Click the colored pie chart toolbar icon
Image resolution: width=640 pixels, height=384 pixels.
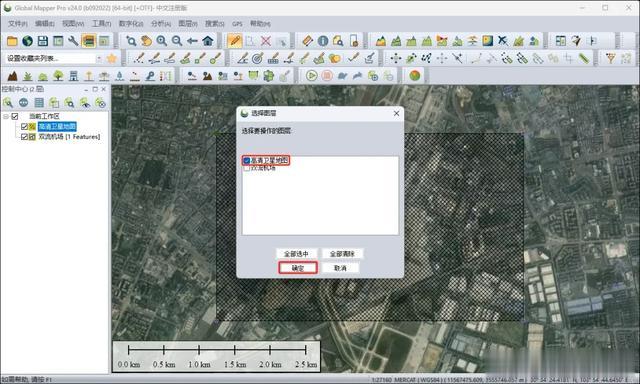(x=415, y=75)
